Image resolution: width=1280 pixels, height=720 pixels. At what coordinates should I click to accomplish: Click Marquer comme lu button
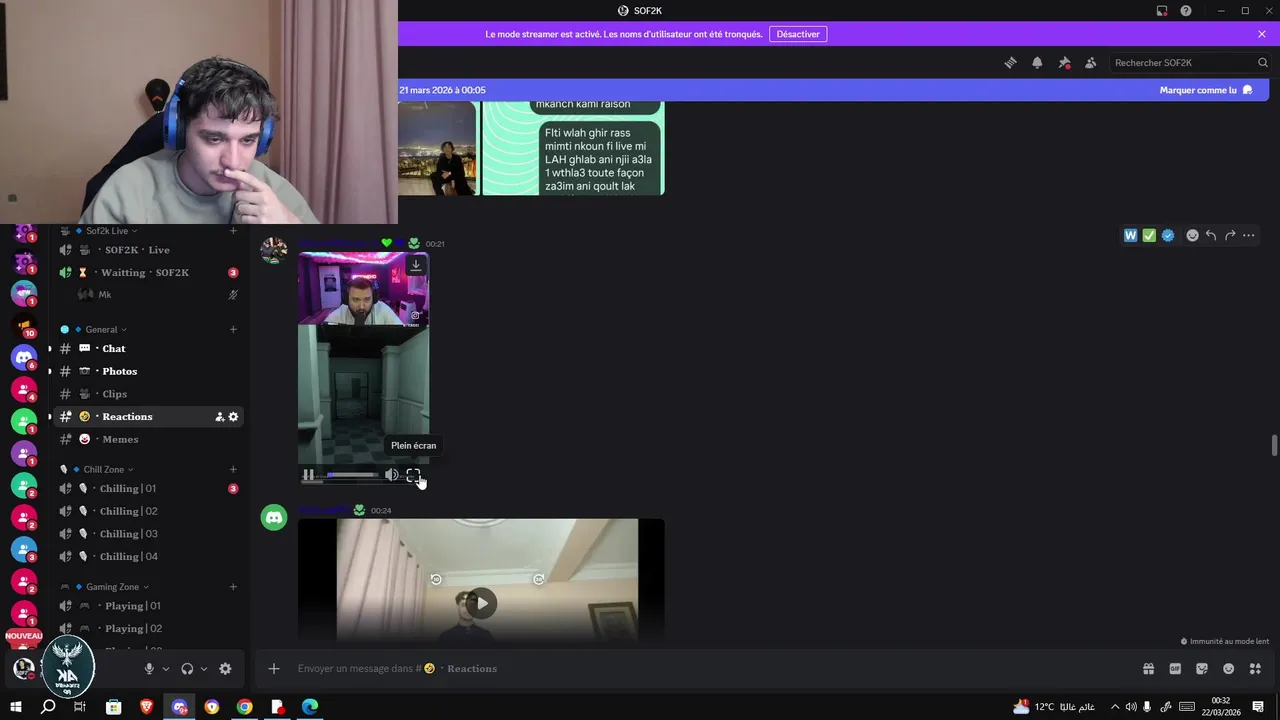point(1206,90)
